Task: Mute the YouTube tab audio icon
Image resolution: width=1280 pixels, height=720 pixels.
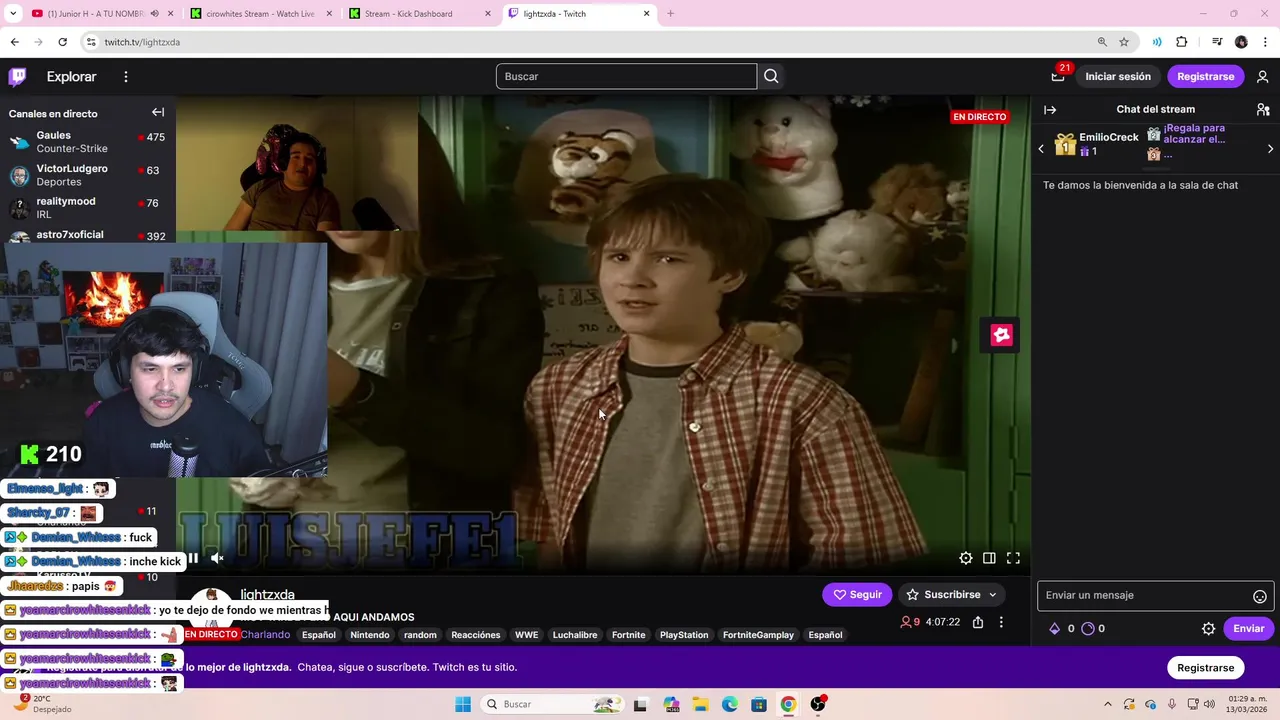Action: coord(154,14)
